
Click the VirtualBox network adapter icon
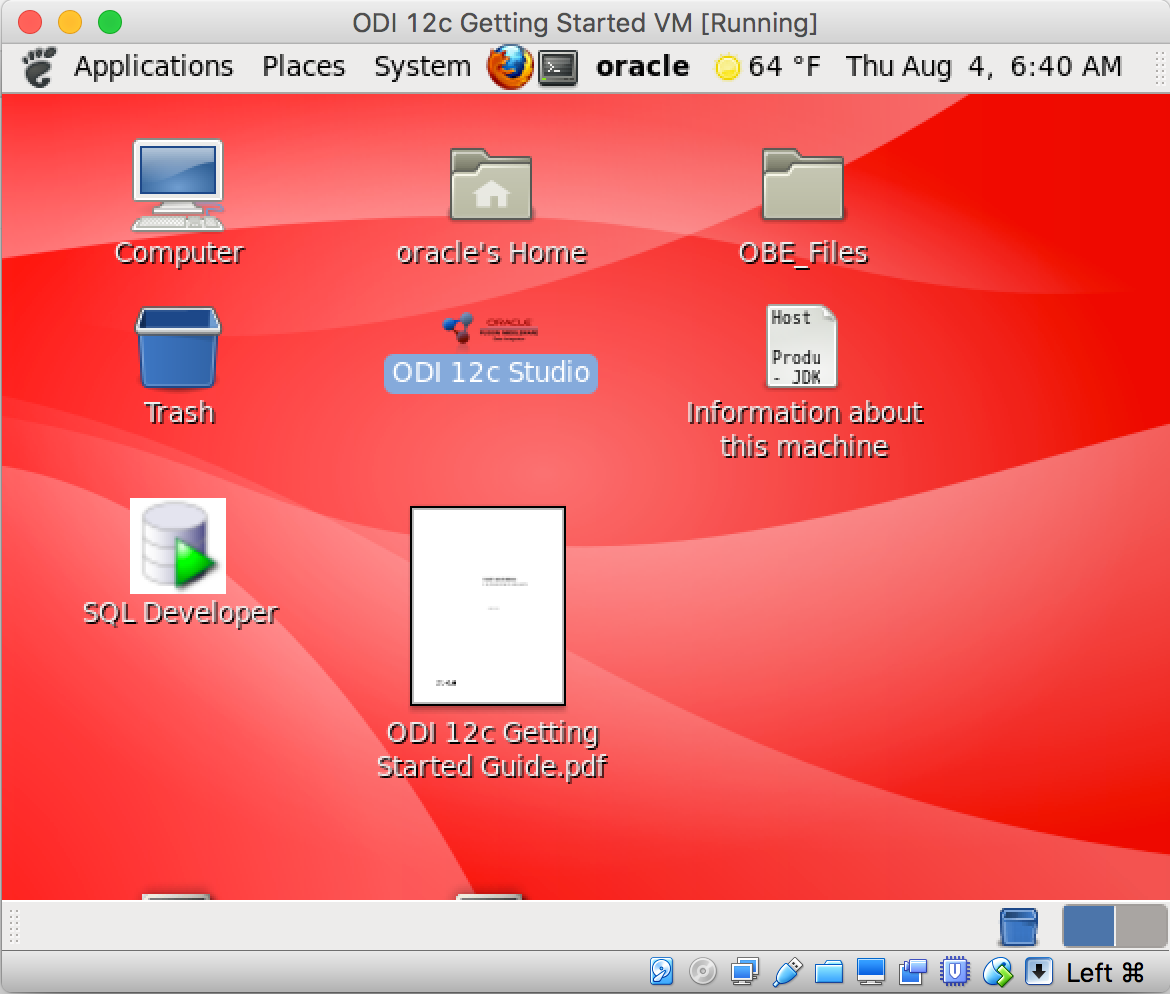click(745, 972)
